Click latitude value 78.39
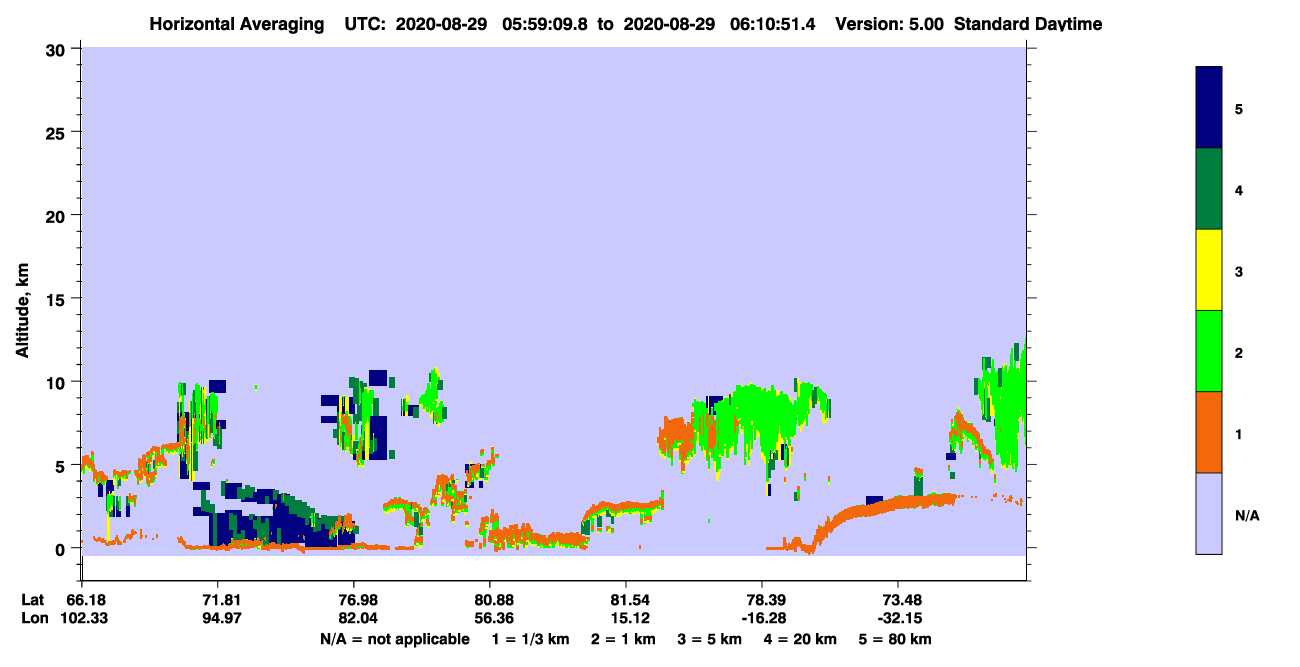Viewport: 1300px width, 667px height. coord(763,600)
